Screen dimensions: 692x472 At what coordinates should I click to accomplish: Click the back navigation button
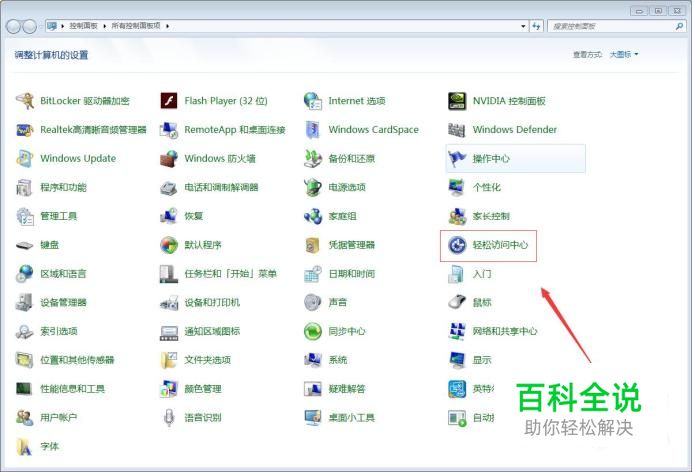pos(13,27)
